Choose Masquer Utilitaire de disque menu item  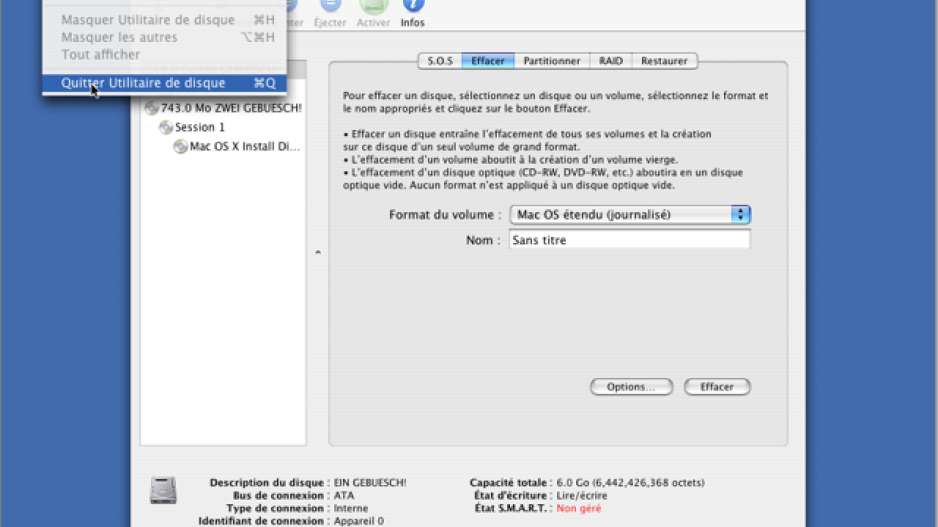point(164,20)
